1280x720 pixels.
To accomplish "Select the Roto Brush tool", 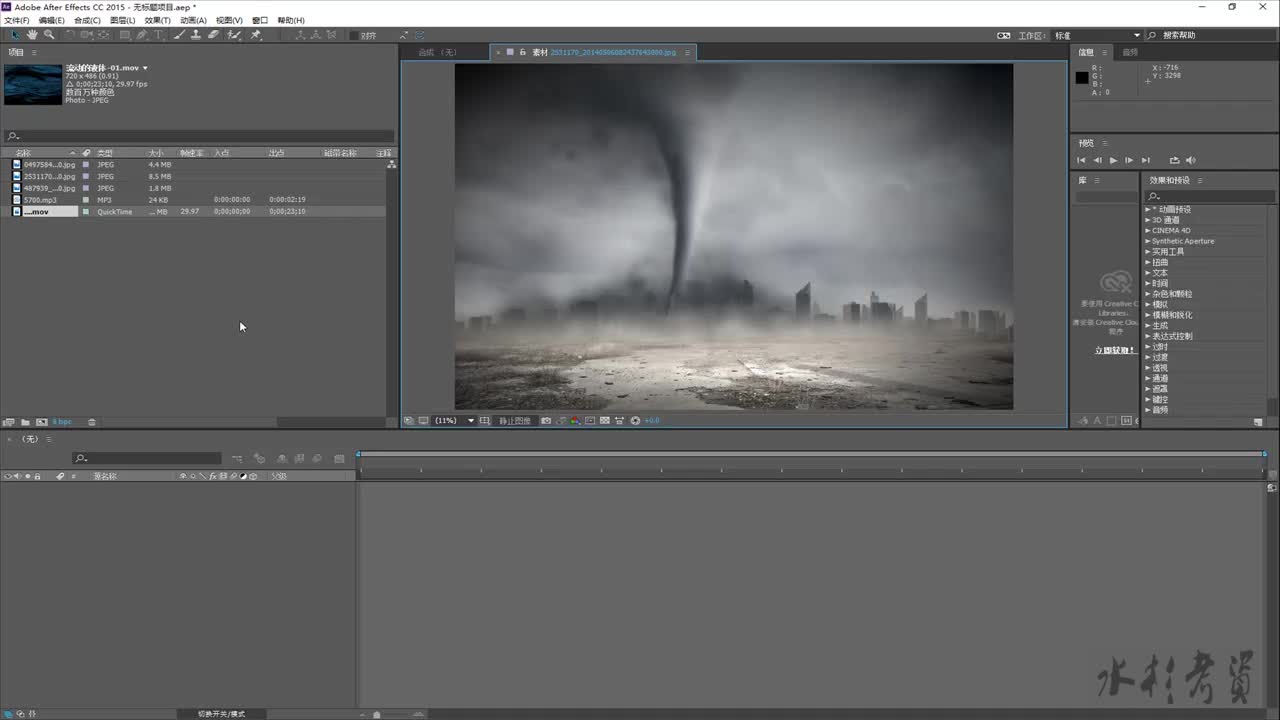I will point(234,35).
